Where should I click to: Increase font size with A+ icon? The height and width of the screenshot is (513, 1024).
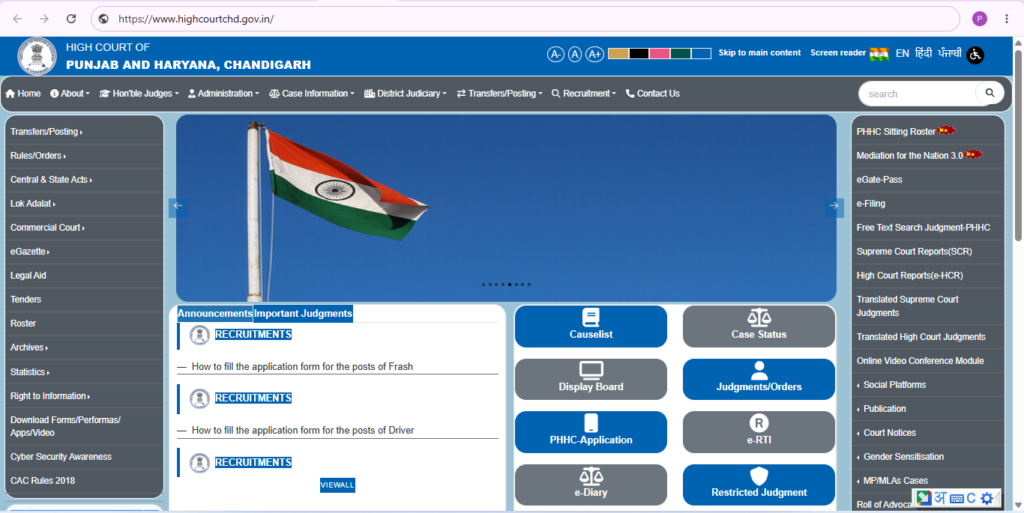pos(594,54)
